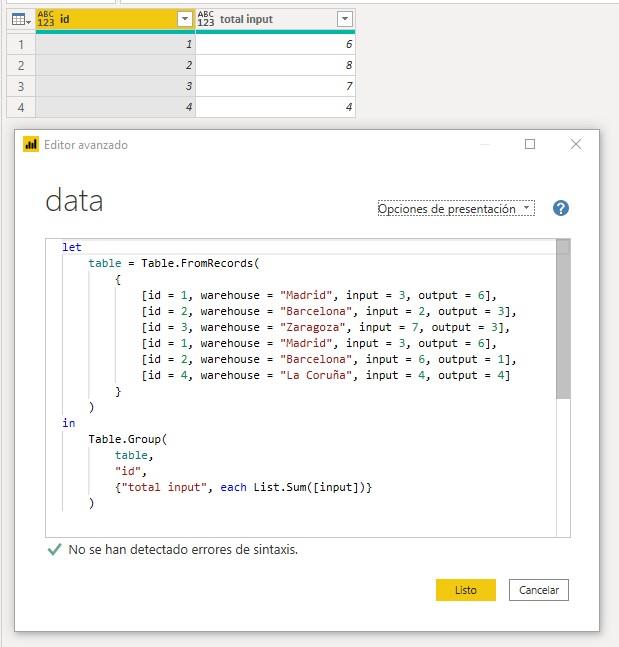Click the total input cell showing 8
The image size is (619, 647).
coord(275,65)
